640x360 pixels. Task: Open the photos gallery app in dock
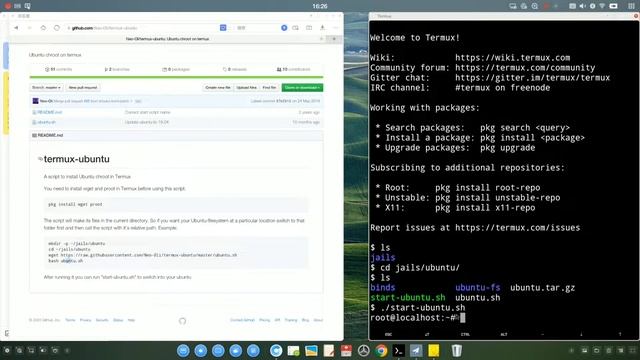point(311,351)
